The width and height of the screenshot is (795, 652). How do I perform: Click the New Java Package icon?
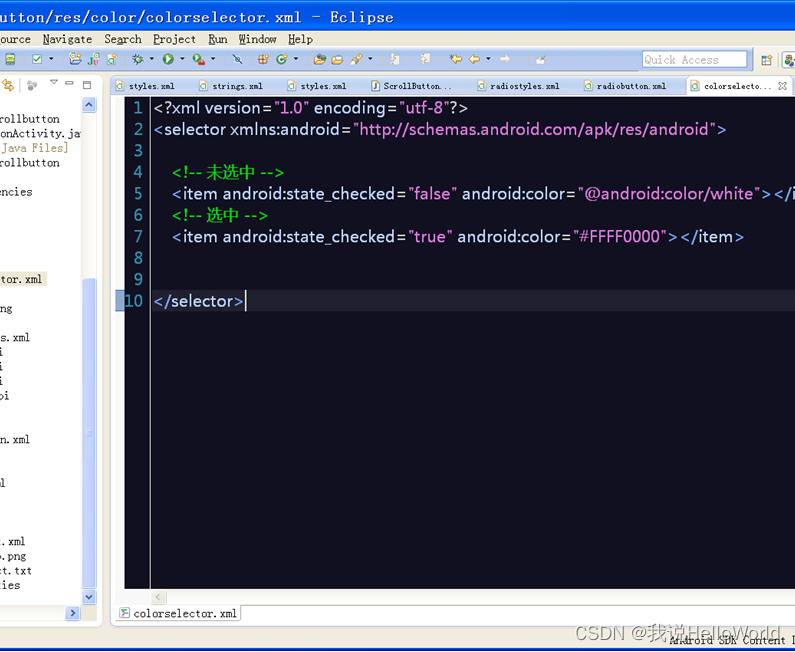coord(263,59)
